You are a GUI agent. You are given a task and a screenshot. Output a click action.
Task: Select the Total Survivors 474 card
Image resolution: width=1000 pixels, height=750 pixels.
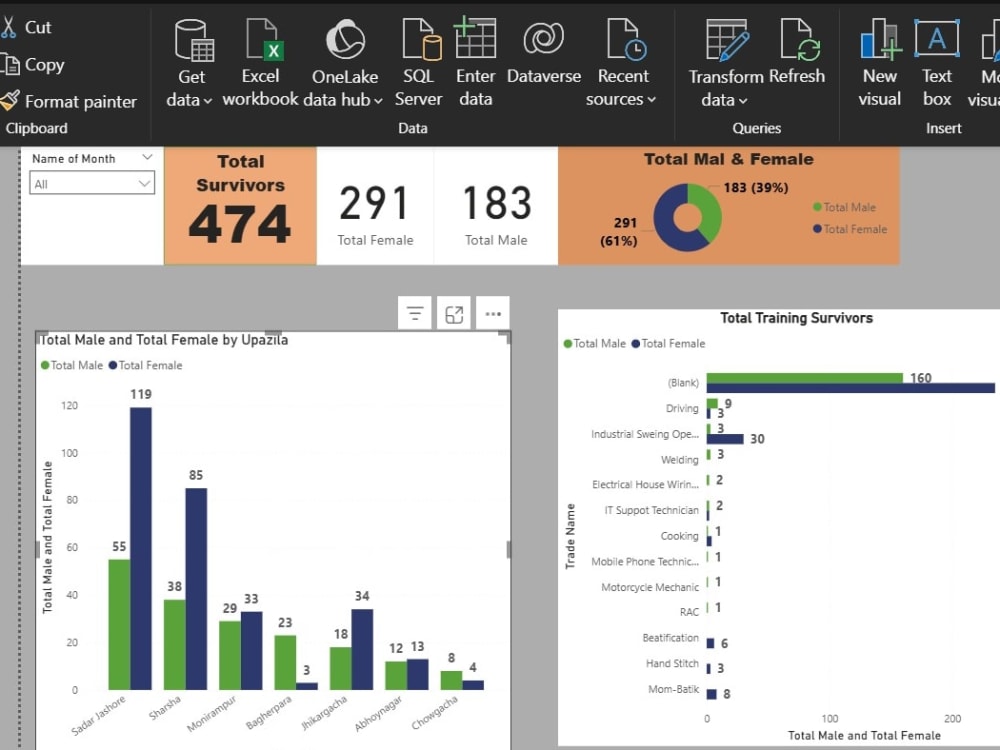(x=240, y=205)
